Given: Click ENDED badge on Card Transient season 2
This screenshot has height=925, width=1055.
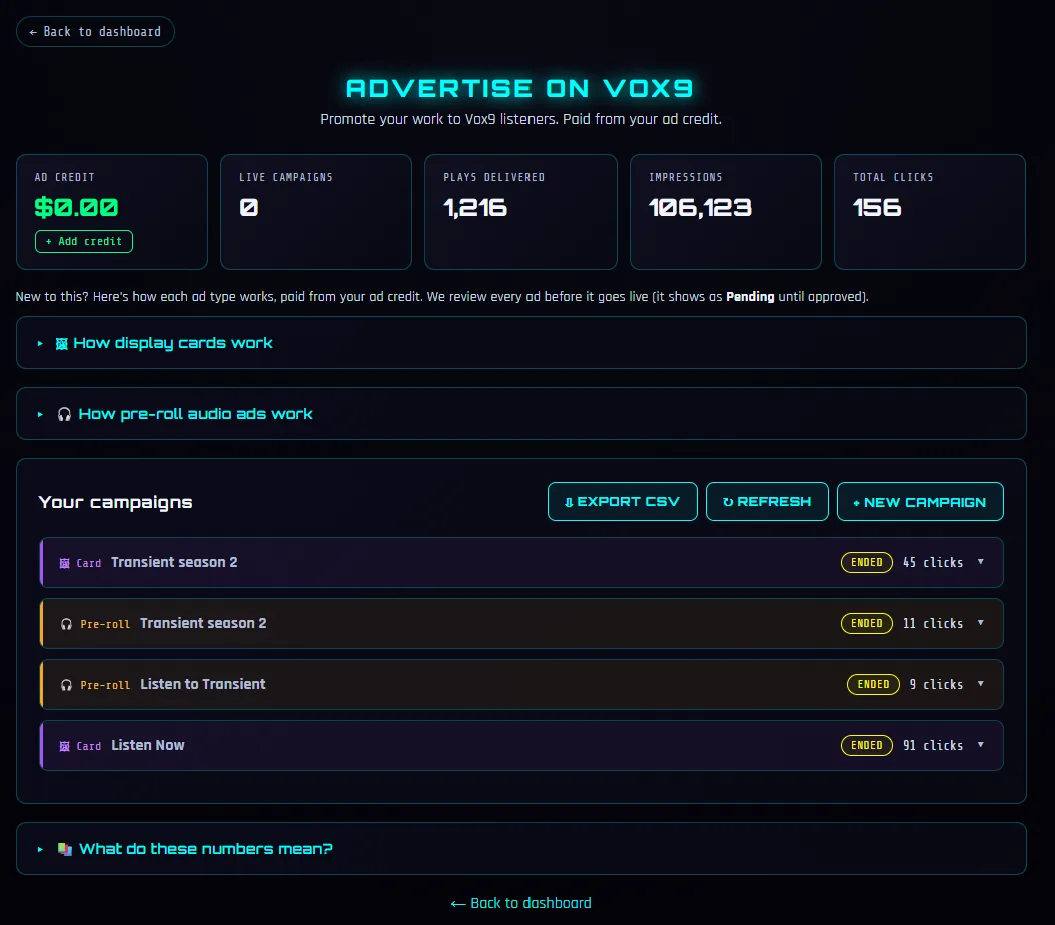Looking at the screenshot, I should [867, 562].
